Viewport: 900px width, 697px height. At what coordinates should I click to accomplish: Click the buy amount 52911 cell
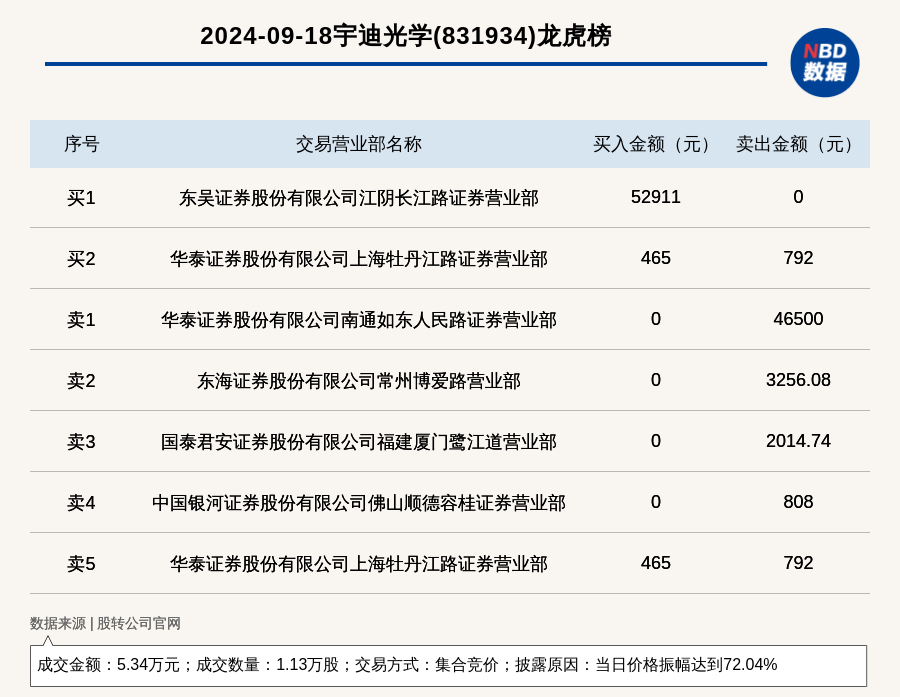pyautogui.click(x=655, y=197)
